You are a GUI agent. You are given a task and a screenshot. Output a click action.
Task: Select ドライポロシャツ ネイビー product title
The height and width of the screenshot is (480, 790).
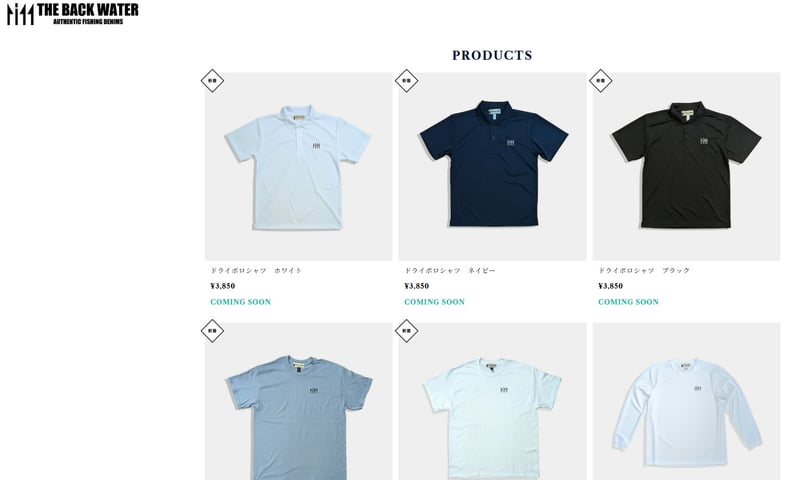click(450, 270)
